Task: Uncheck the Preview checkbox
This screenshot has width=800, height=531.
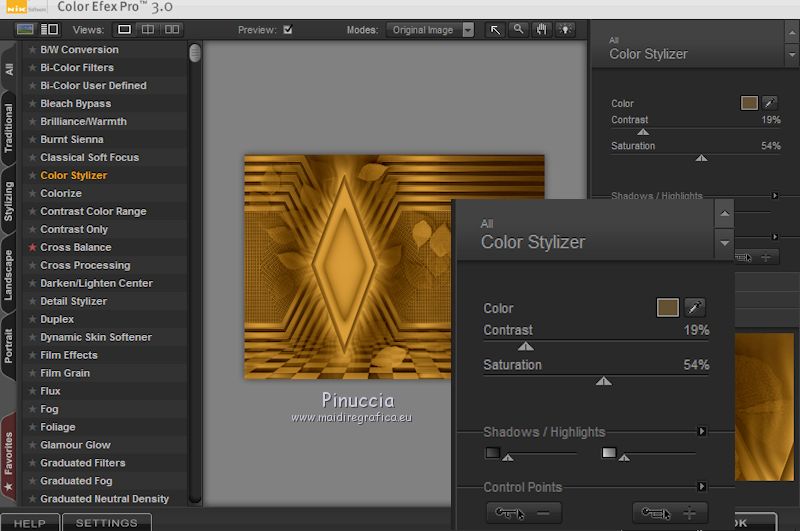Action: (x=288, y=29)
